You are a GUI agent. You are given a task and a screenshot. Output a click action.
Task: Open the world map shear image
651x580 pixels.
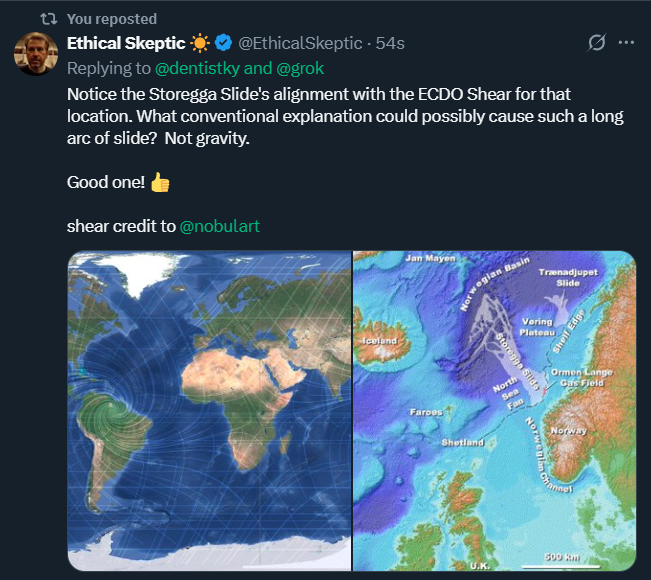pyautogui.click(x=210, y=410)
